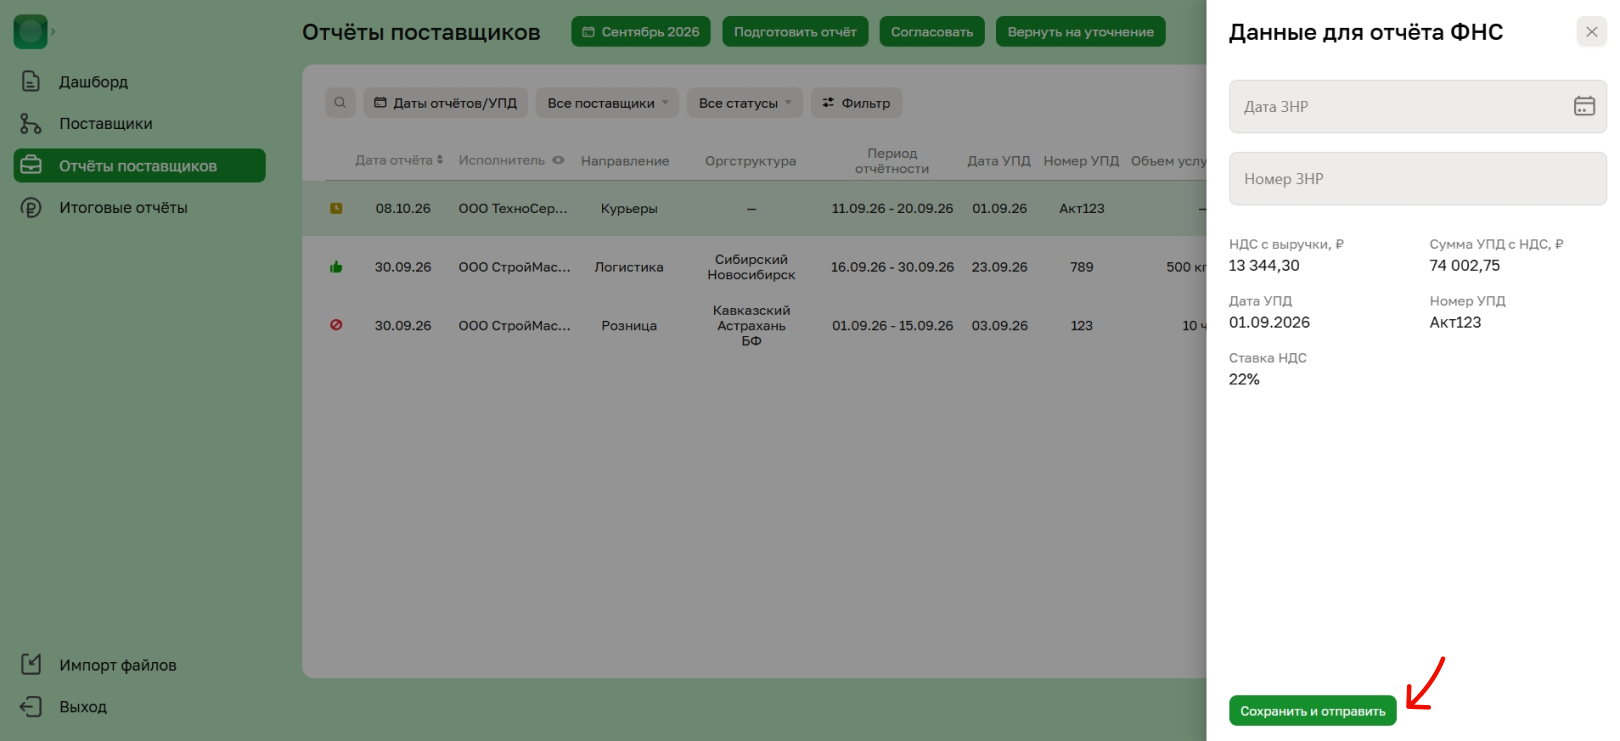Click Курьеры direction cell

[x=629, y=209]
